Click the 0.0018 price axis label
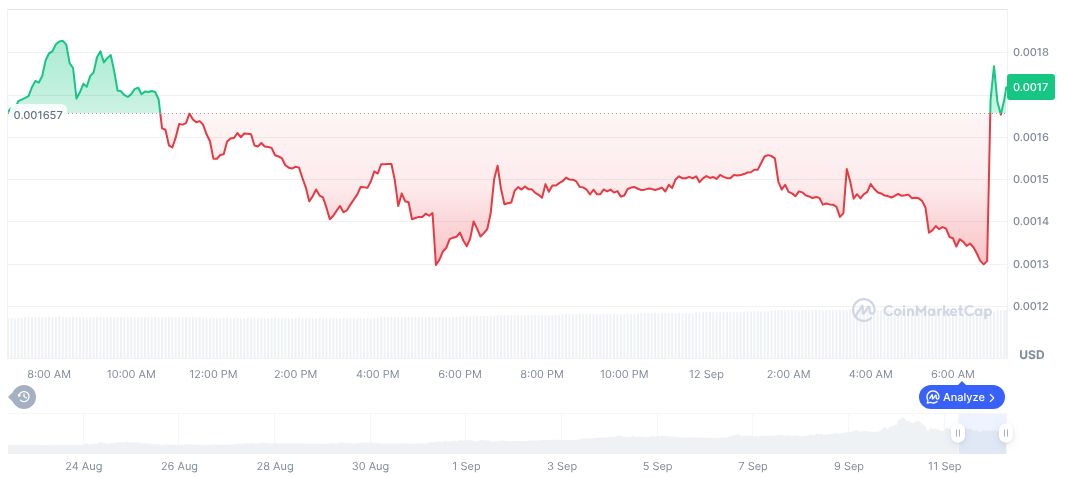This screenshot has height=477, width=1072. tap(1030, 52)
